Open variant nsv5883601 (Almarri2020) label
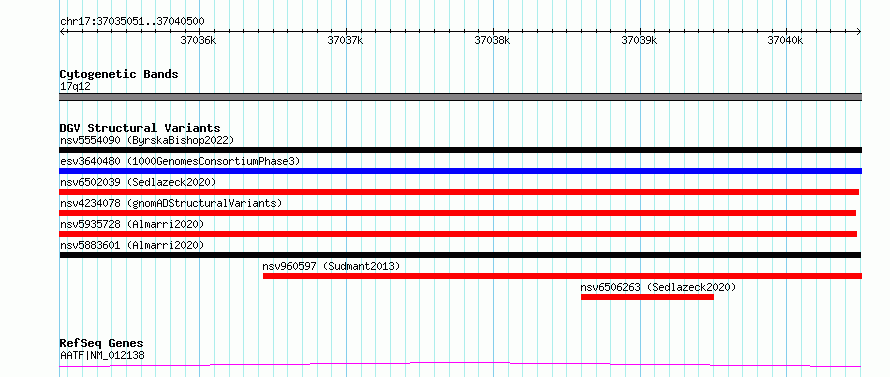Image resolution: width=890 pixels, height=377 pixels. tap(132, 245)
